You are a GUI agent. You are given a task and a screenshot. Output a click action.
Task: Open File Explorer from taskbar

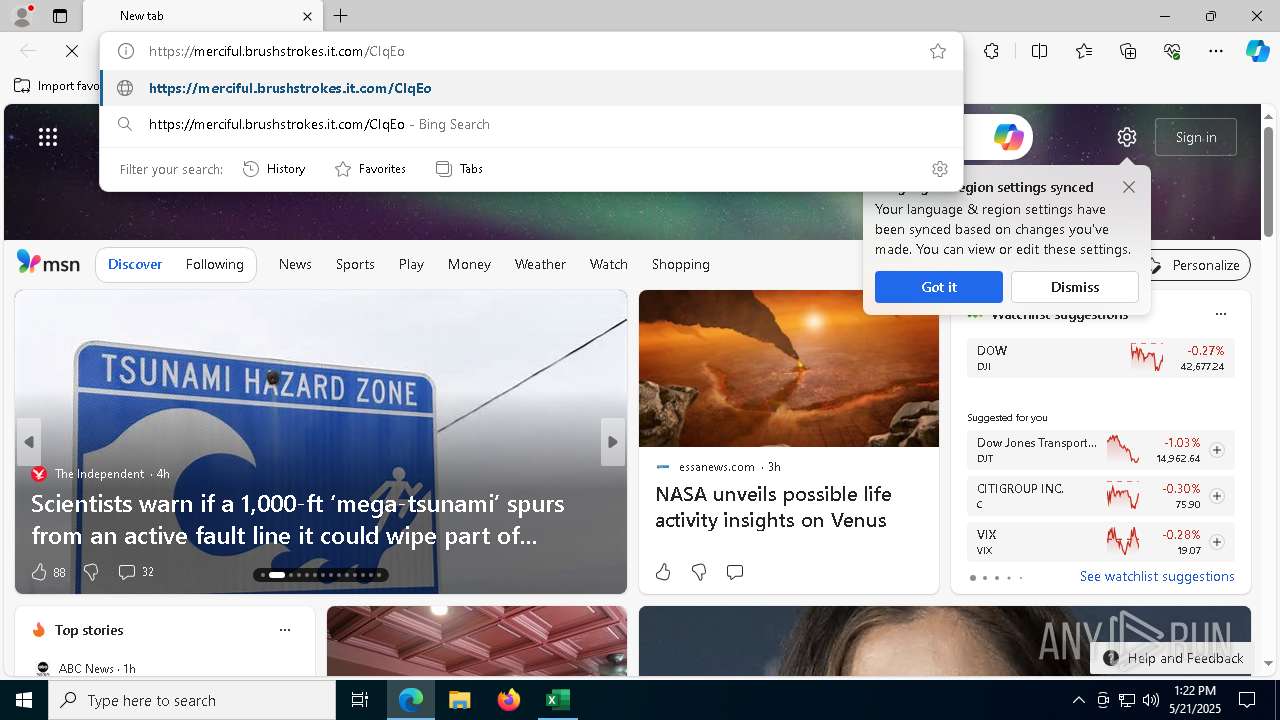459,700
